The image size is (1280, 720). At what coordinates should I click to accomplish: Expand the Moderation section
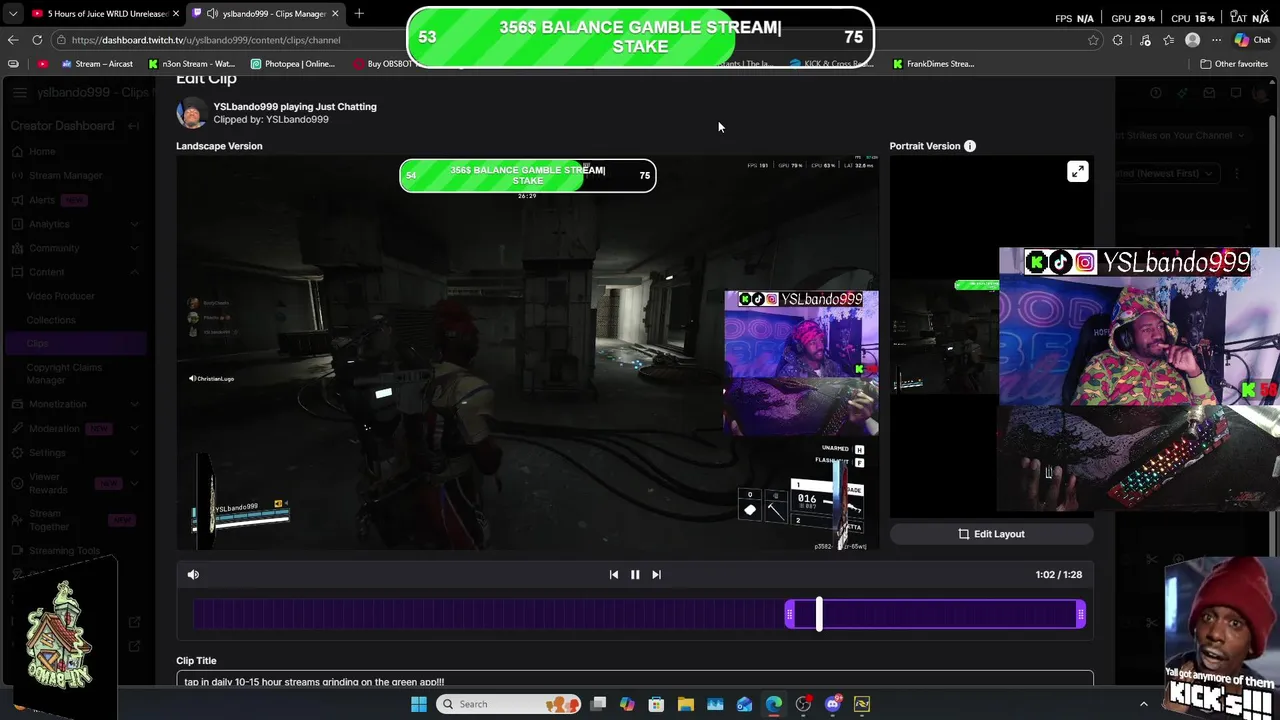click(x=75, y=428)
